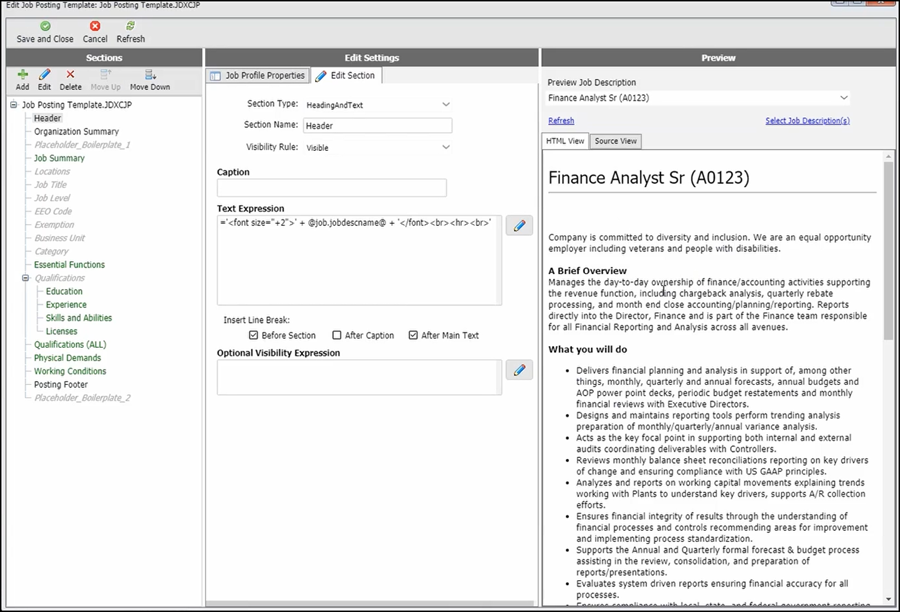Open the Optional Visibility Expression editor button

(x=519, y=370)
